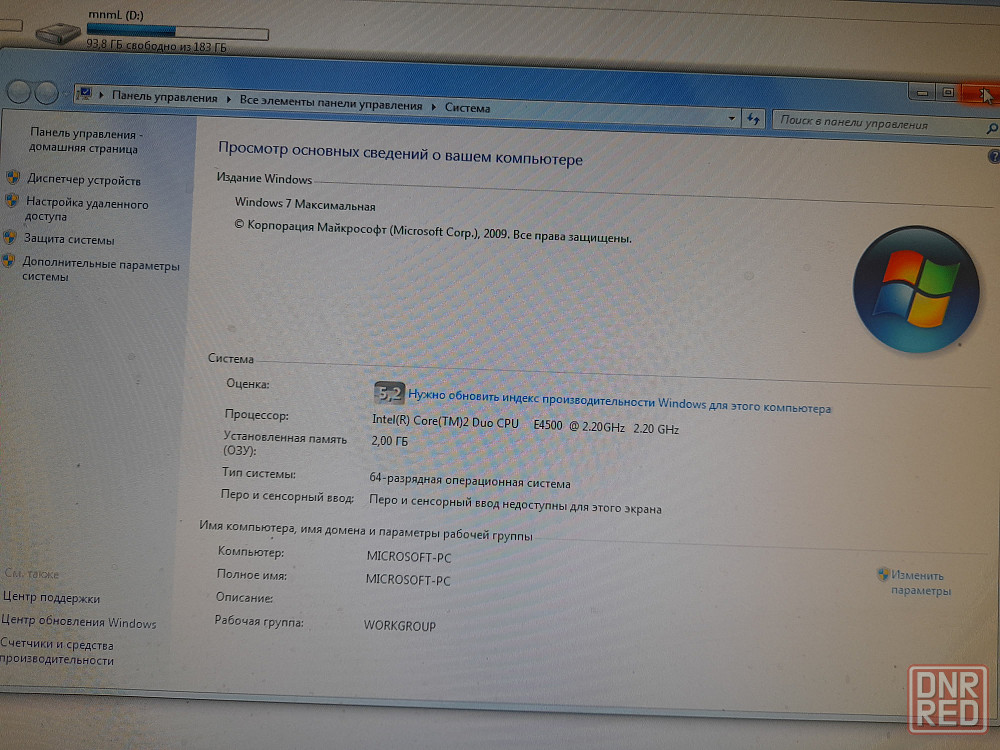
Task: Expand the arrow after Все элементы панели управления
Action: click(434, 107)
